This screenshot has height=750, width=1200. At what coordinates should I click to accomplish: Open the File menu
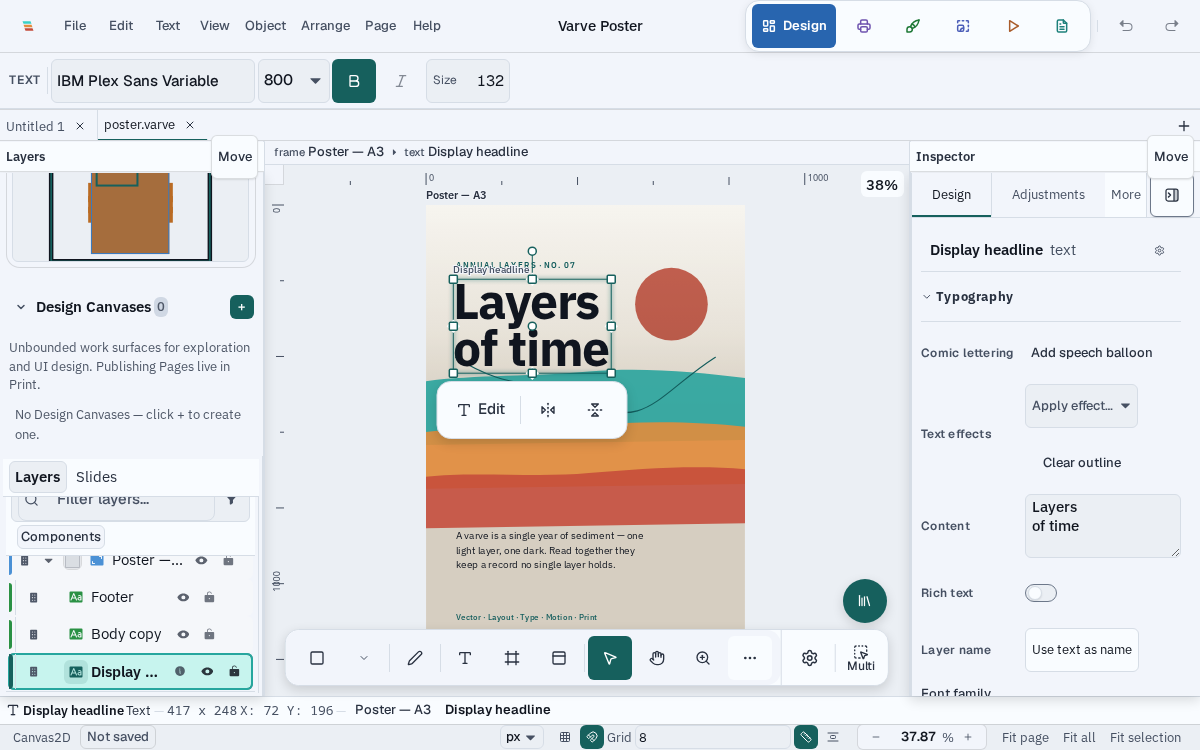[x=75, y=26]
